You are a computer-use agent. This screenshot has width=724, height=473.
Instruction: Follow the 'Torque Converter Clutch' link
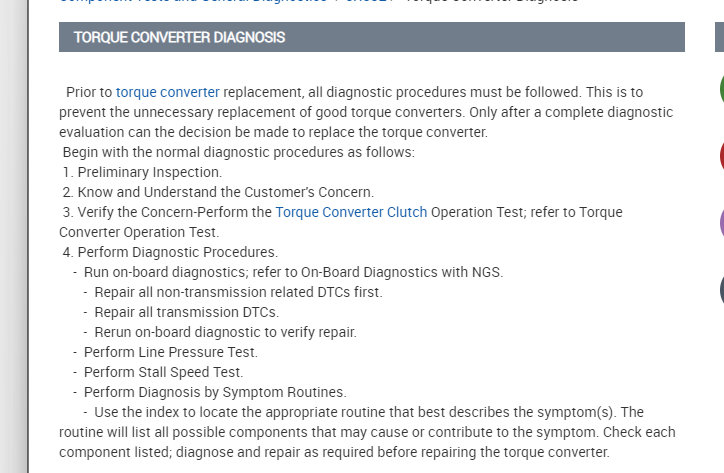point(351,212)
